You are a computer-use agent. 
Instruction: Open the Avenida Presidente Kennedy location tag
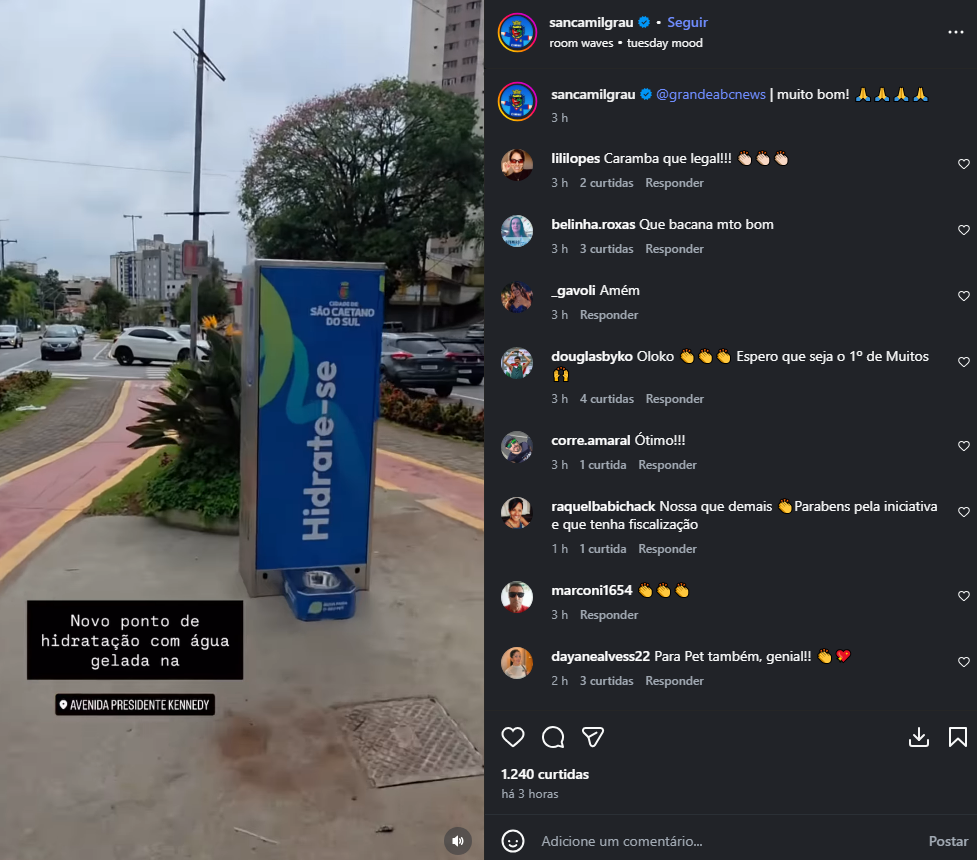click(x=135, y=705)
